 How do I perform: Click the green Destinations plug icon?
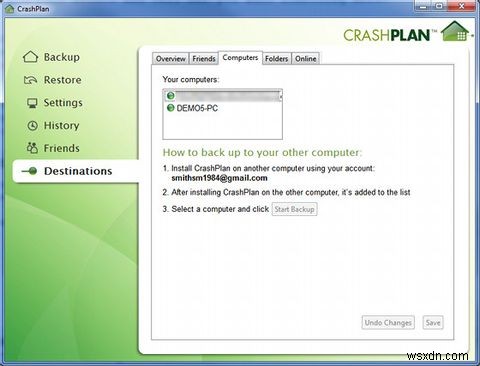pos(30,171)
